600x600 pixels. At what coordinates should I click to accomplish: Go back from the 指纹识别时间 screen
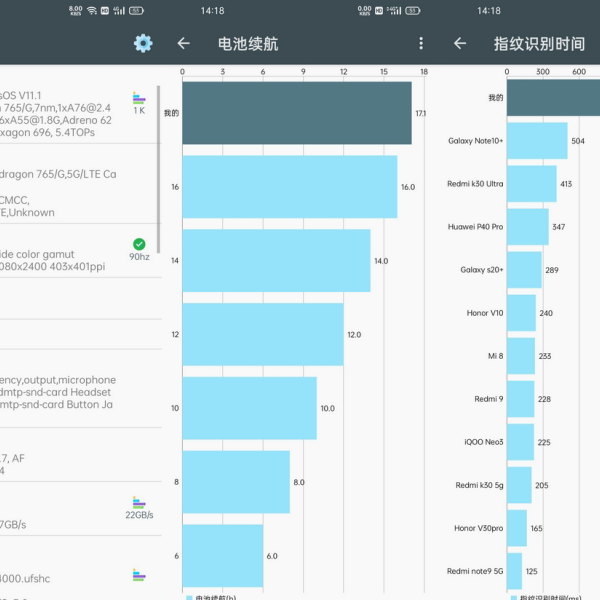pos(460,43)
